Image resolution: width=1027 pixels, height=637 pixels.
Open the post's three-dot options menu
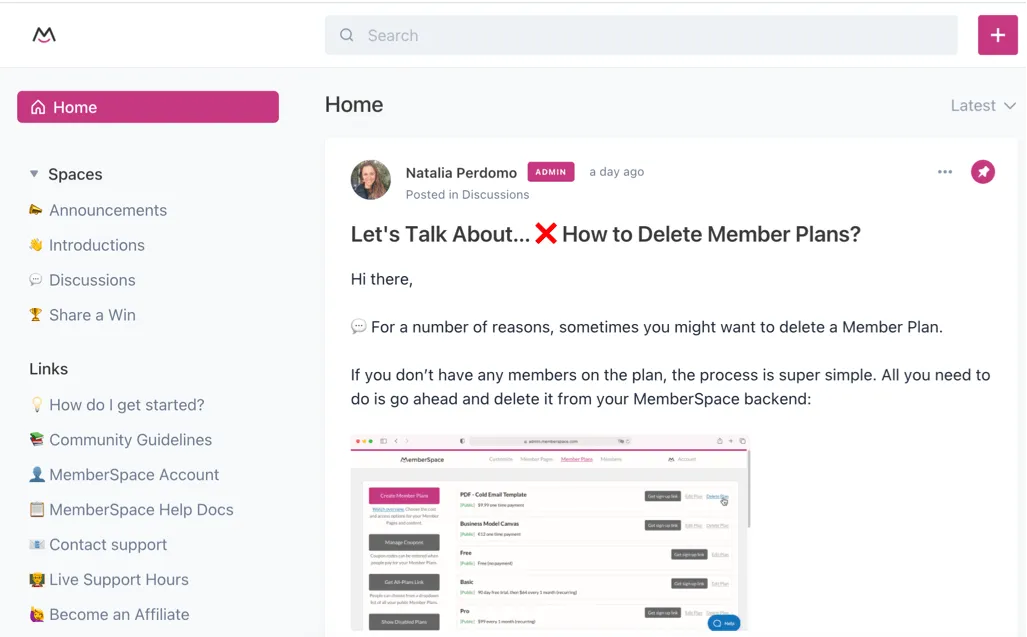click(x=944, y=172)
